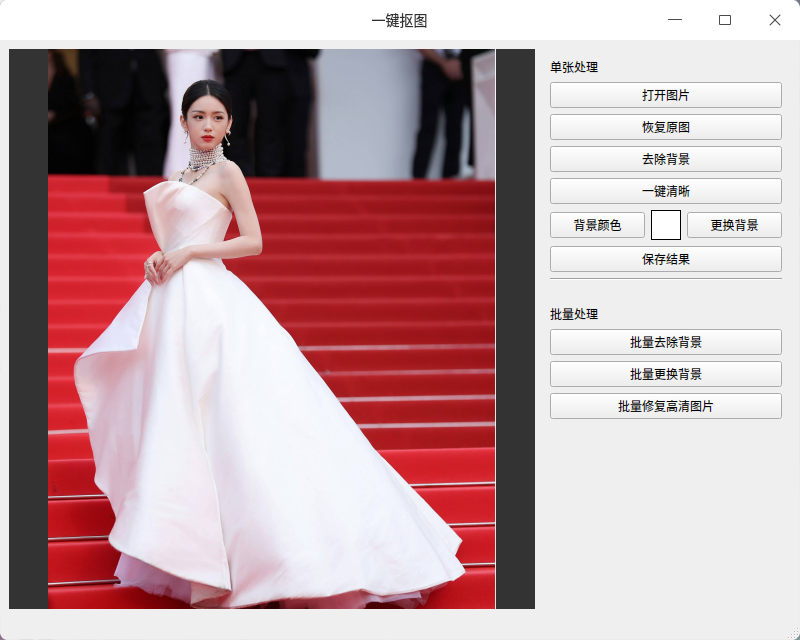Open an image with 打开图片 button

click(x=665, y=95)
